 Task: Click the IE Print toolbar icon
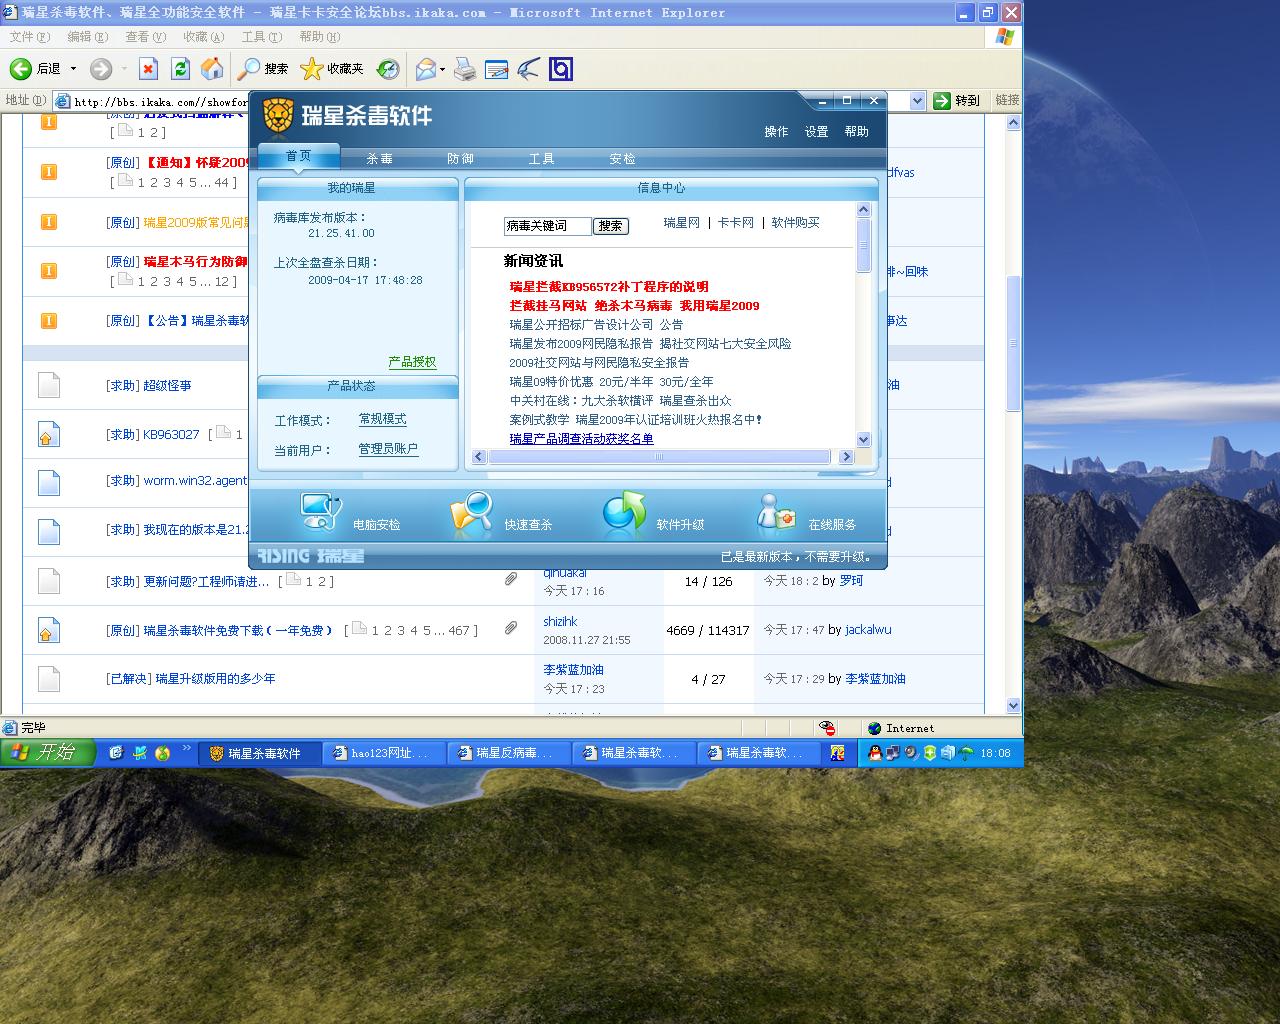point(465,69)
